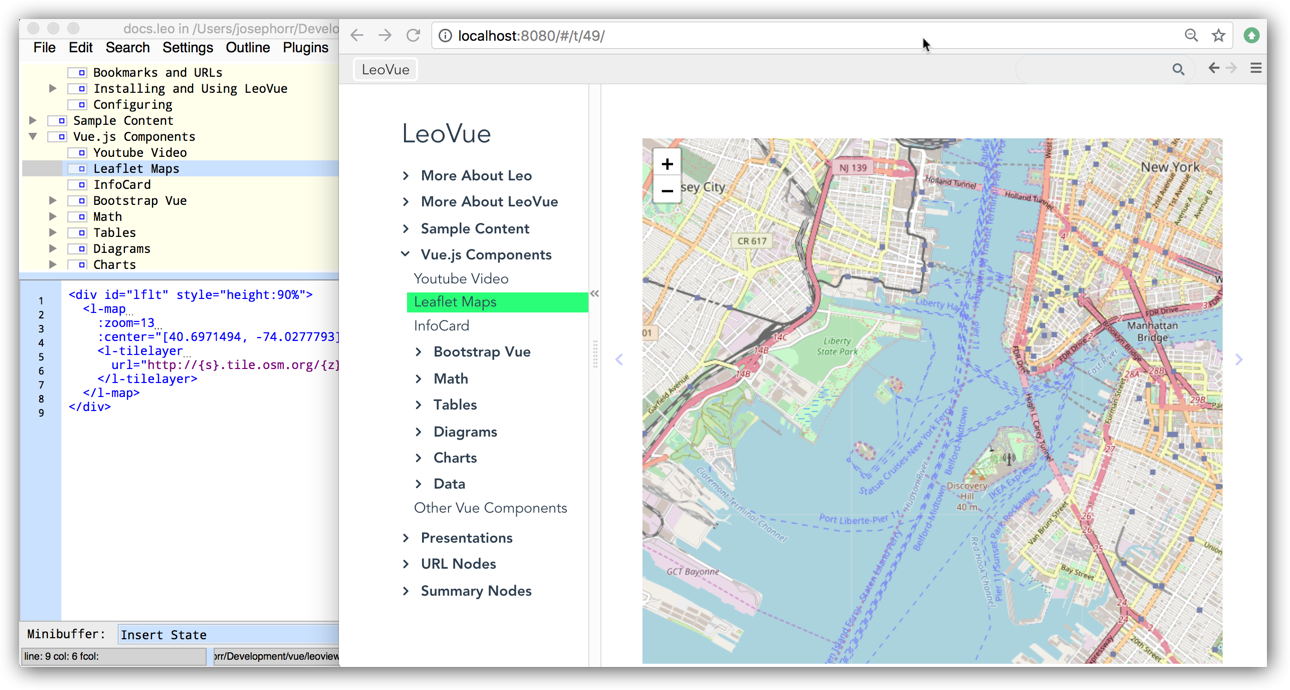Open InfoCard page in LeoVue sidebar
The width and height of the screenshot is (1290, 690).
(442, 326)
